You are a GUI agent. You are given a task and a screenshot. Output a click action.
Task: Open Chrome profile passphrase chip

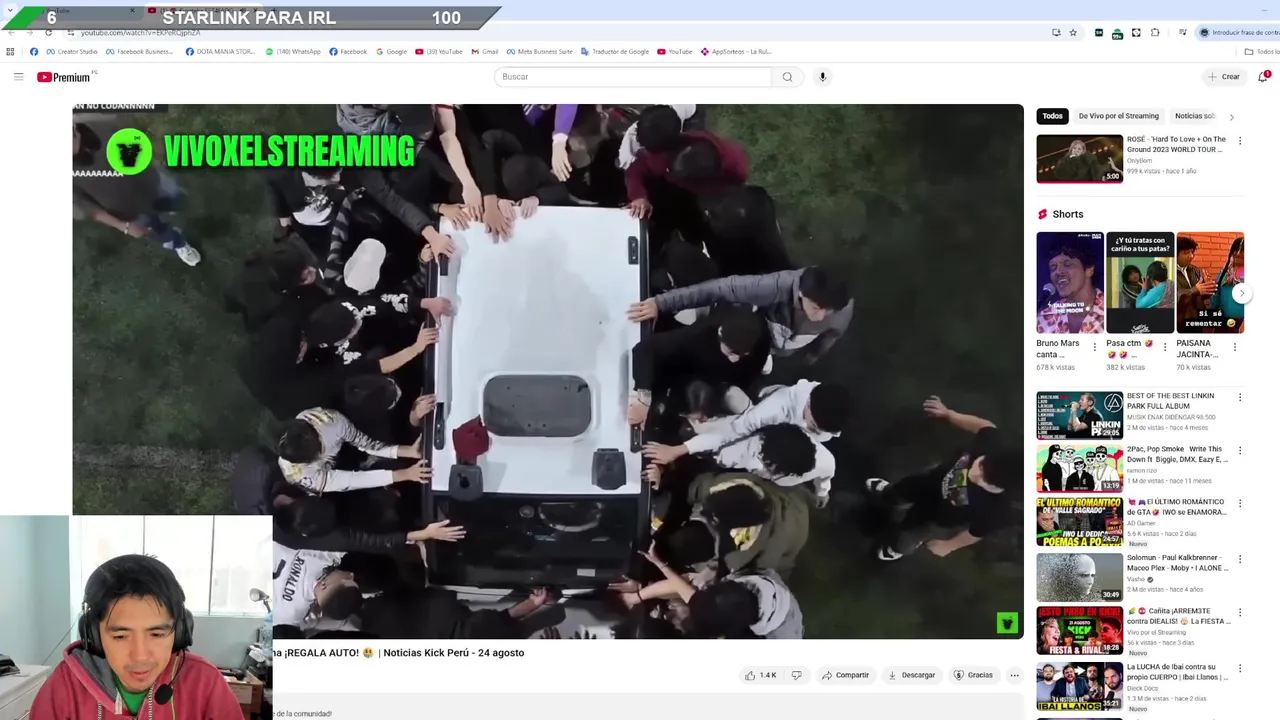[1238, 33]
